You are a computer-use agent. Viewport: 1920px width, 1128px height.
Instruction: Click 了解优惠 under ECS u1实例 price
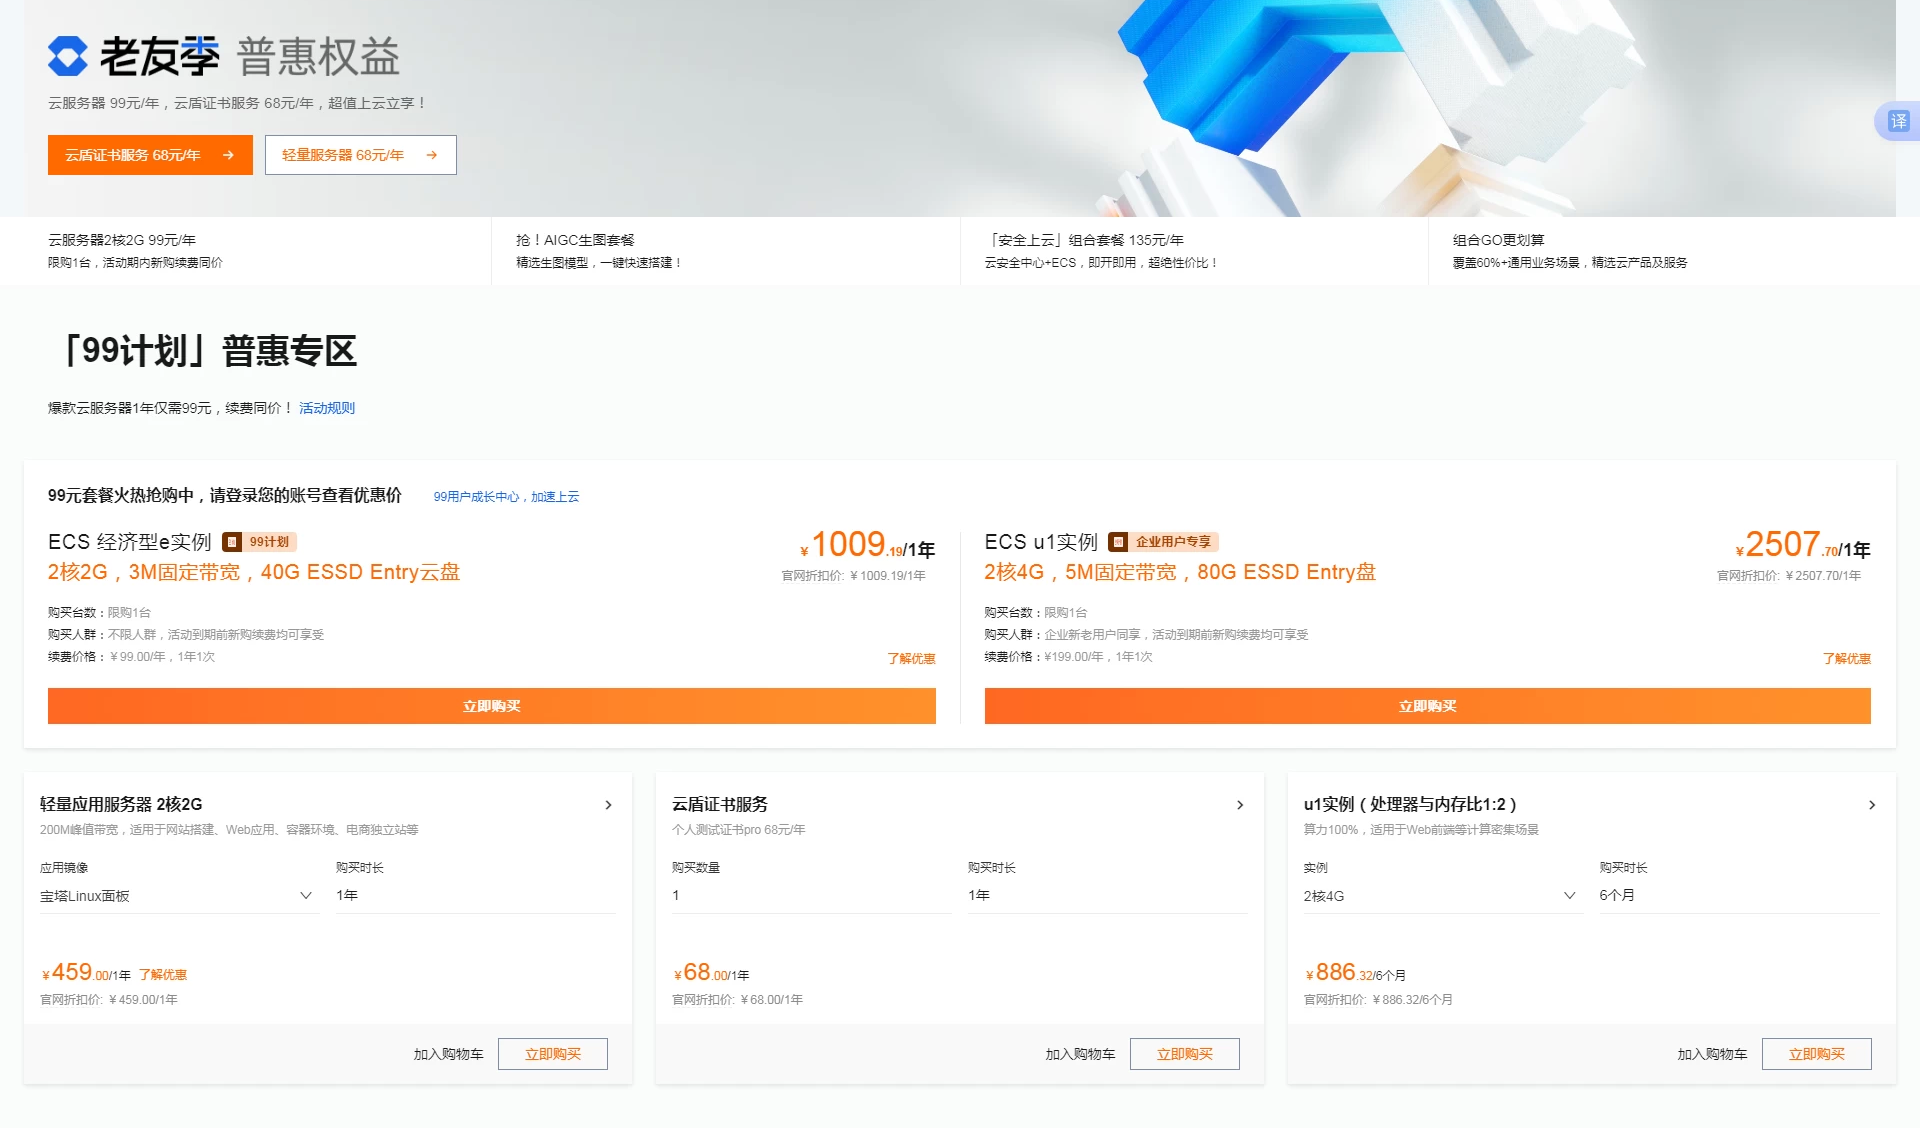pyautogui.click(x=1846, y=658)
